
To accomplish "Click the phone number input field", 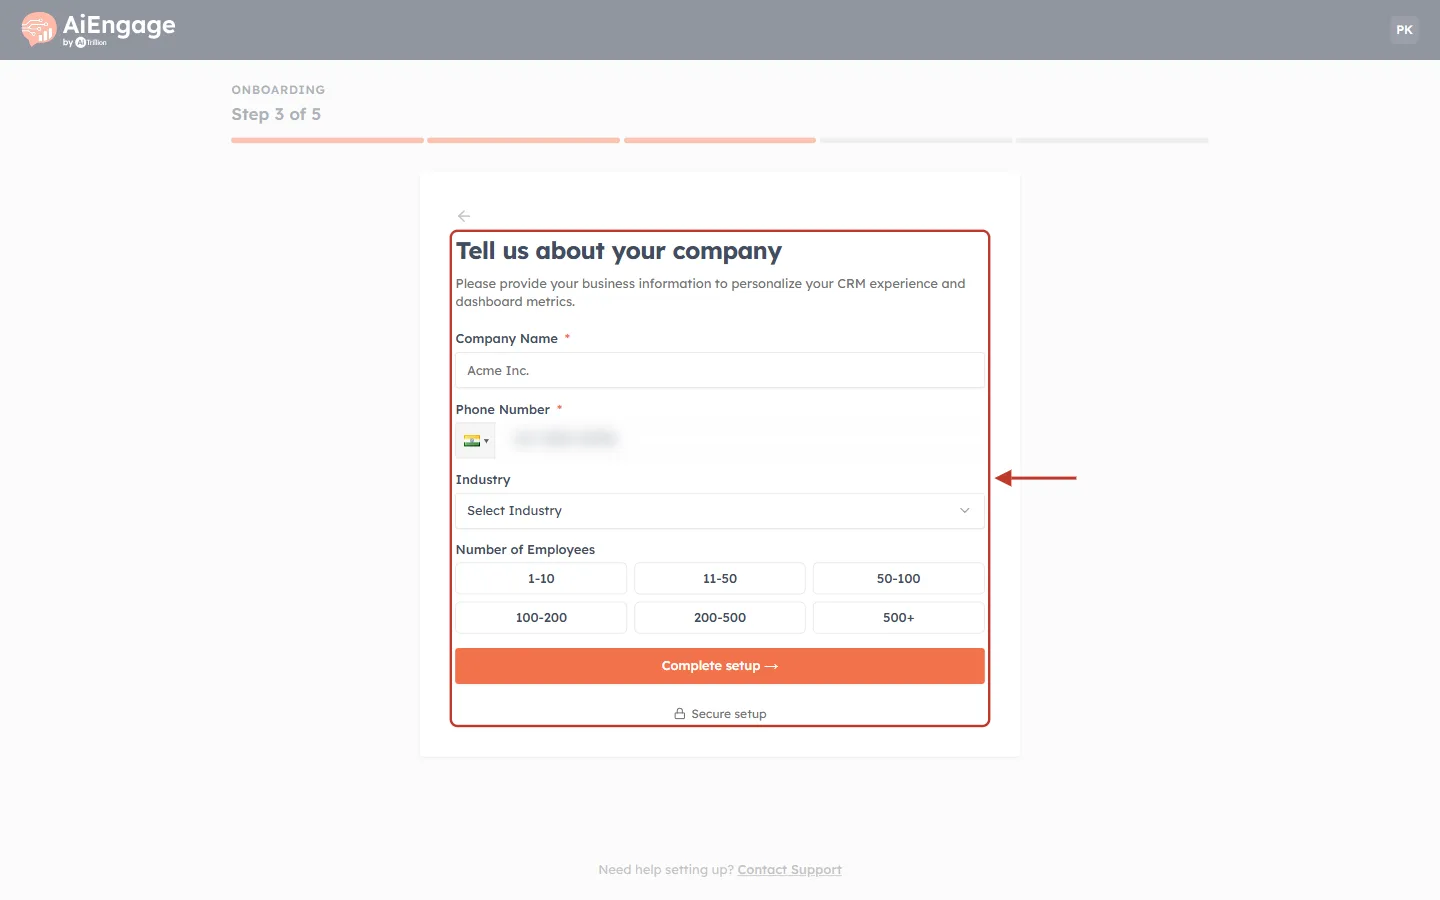I will click(x=742, y=440).
